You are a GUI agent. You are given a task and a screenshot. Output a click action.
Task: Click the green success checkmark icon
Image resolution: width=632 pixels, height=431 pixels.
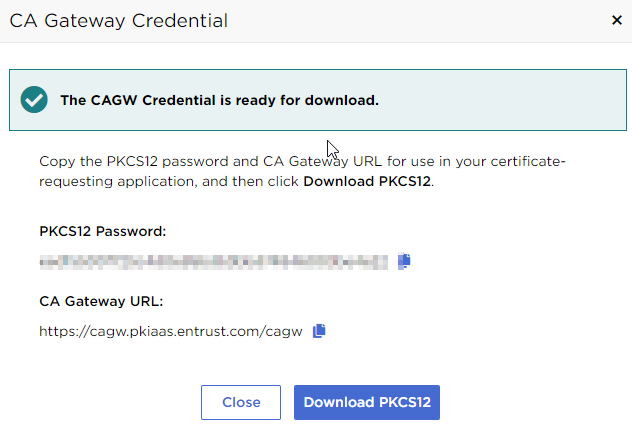pyautogui.click(x=35, y=100)
